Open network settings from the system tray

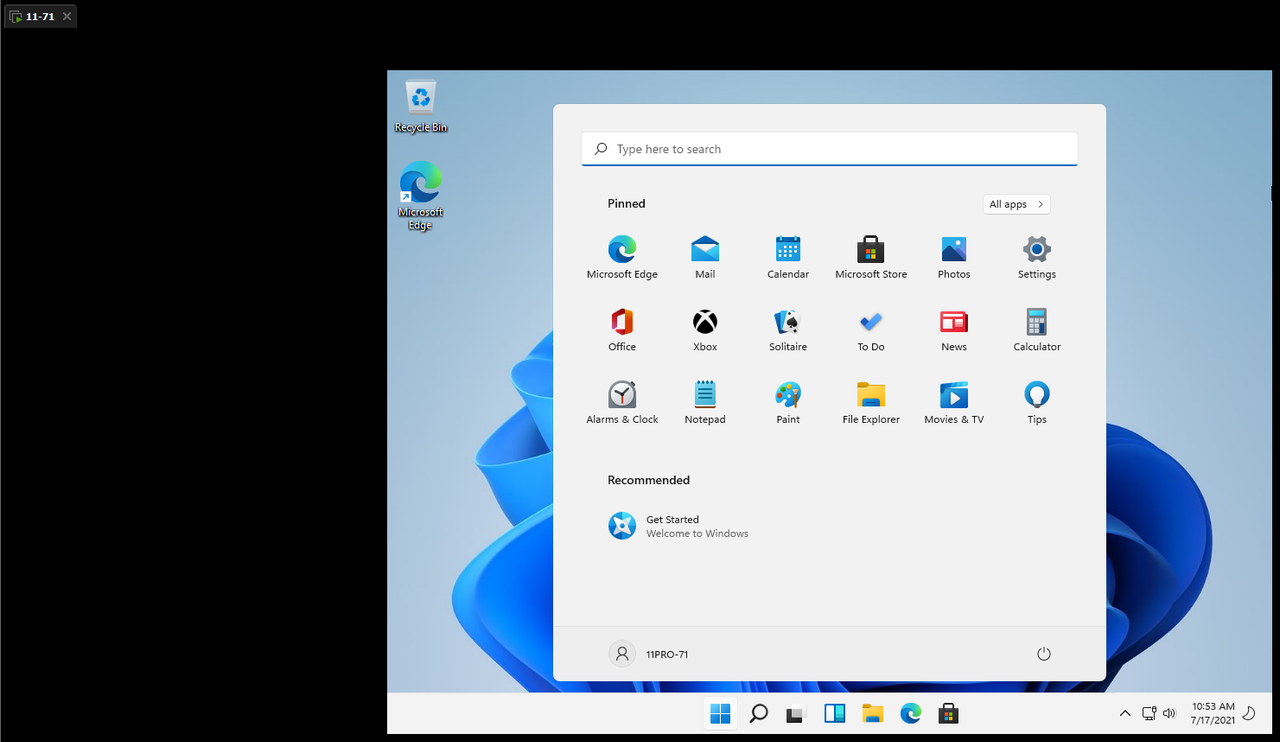point(1150,713)
